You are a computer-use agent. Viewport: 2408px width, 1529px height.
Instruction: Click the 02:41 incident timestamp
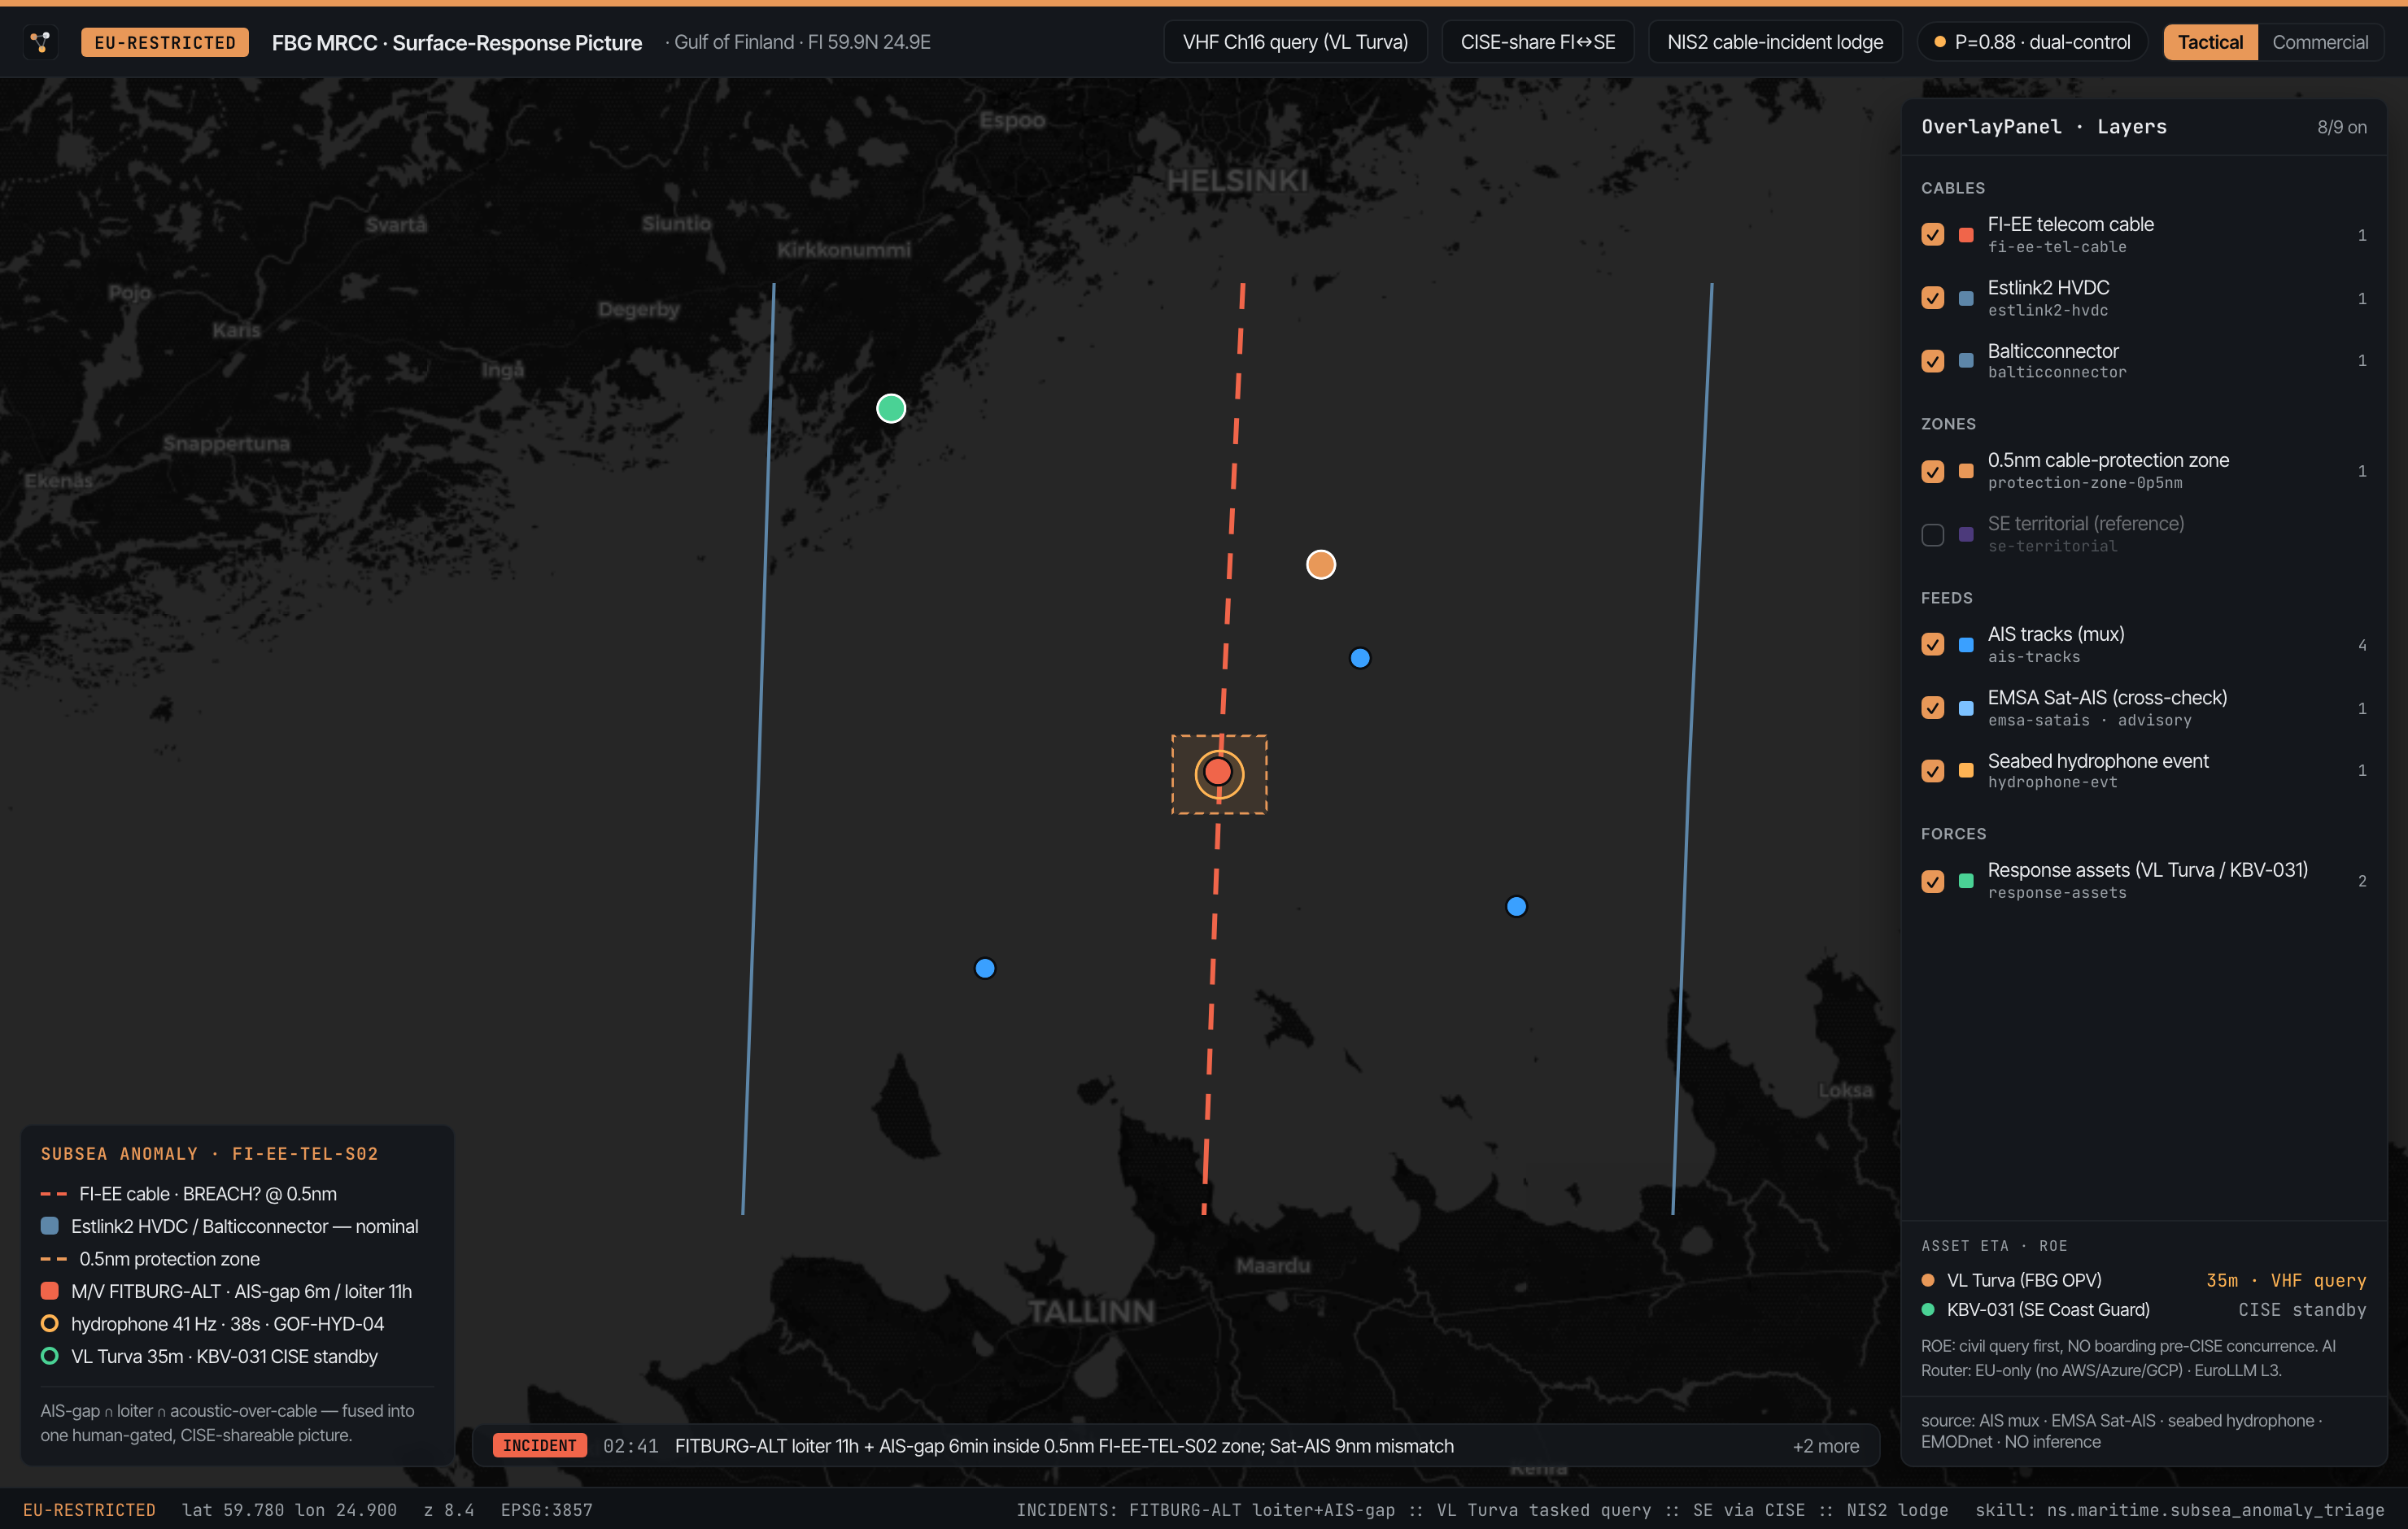pyautogui.click(x=631, y=1446)
